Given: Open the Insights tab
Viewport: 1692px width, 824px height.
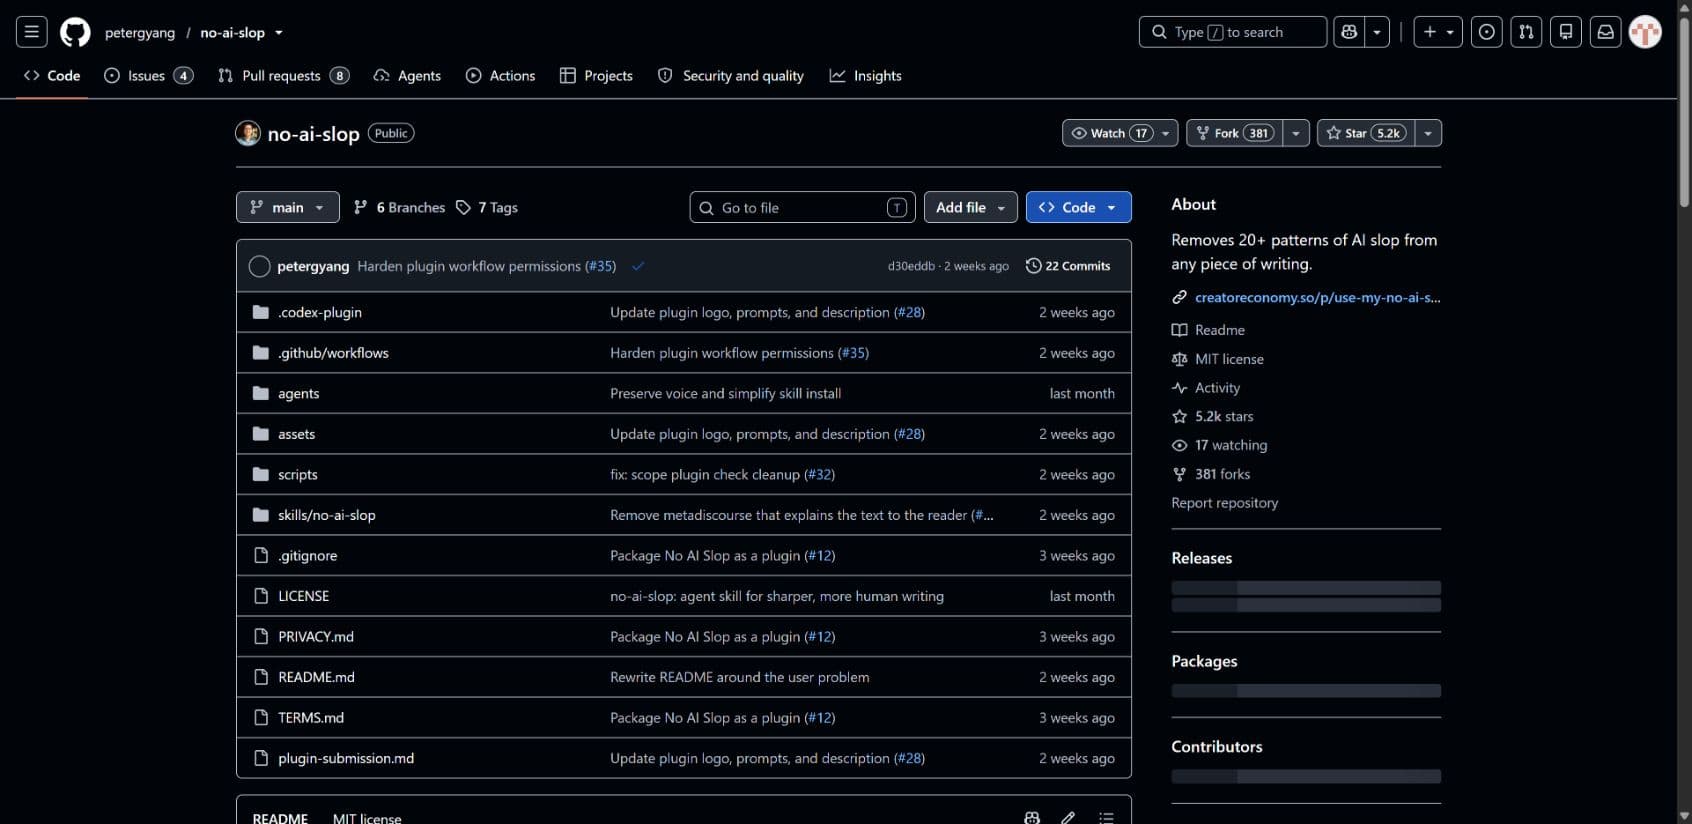Looking at the screenshot, I should point(865,76).
